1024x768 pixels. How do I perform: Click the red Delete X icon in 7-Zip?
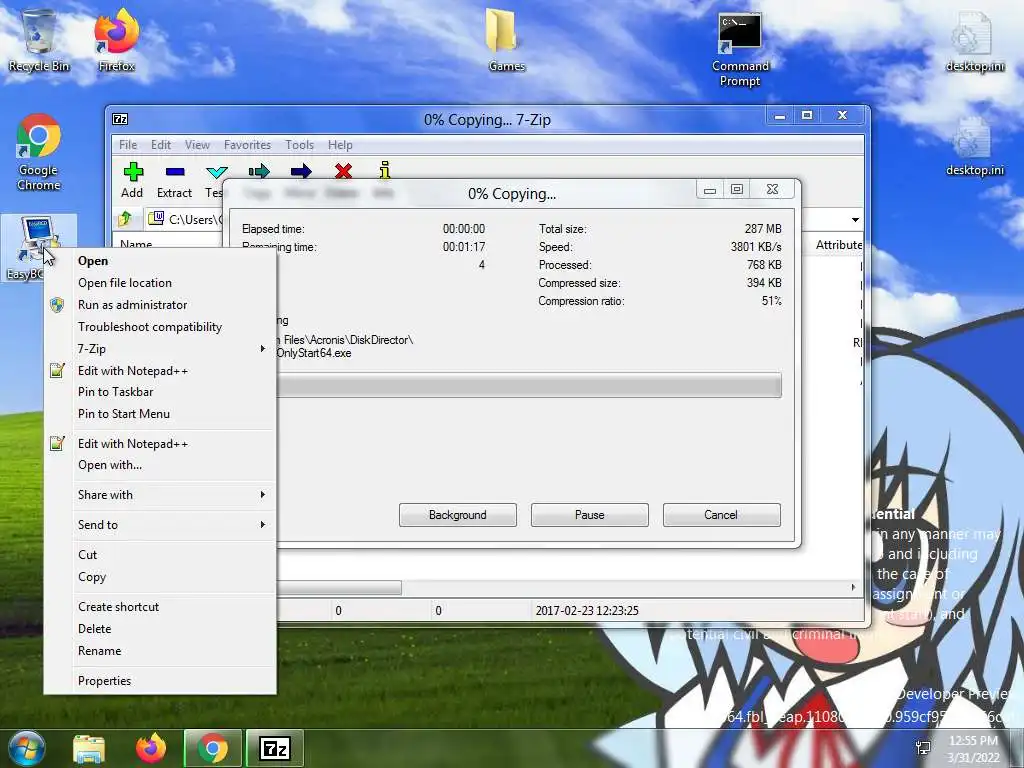point(343,172)
